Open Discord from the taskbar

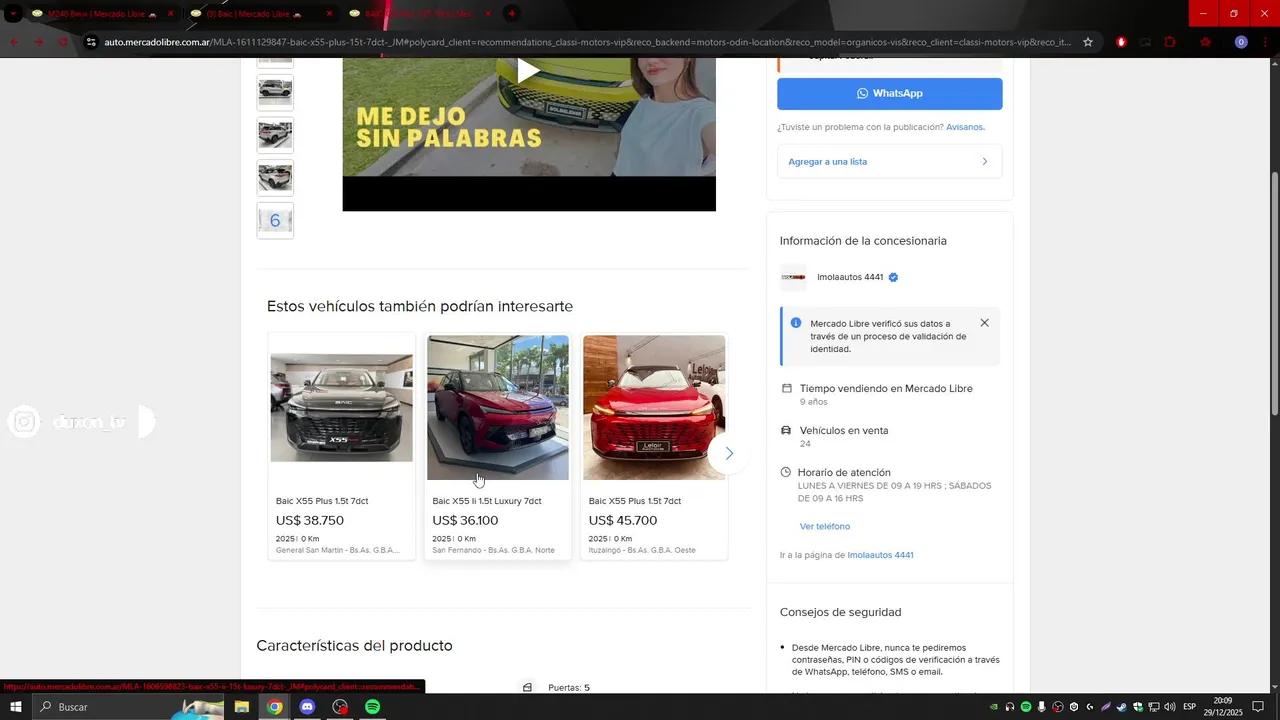(x=307, y=707)
